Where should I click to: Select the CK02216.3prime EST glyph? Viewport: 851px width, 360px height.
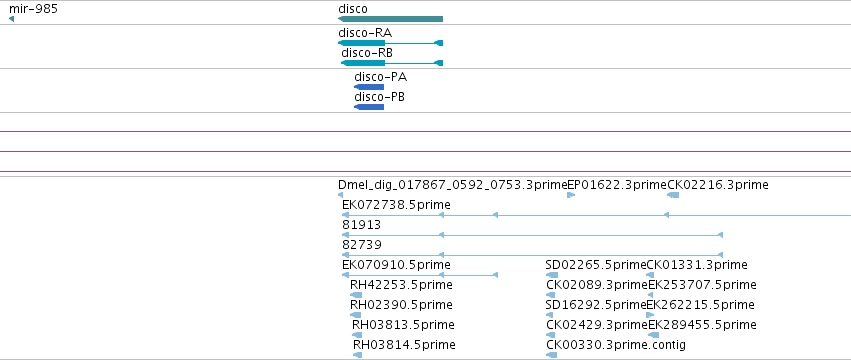click(673, 195)
